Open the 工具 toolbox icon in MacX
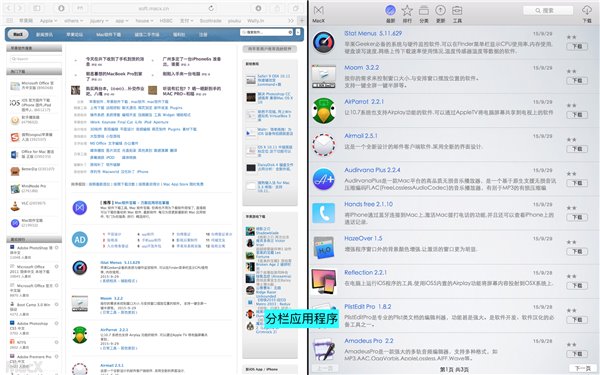The height and width of the screenshot is (375, 600). [457, 10]
